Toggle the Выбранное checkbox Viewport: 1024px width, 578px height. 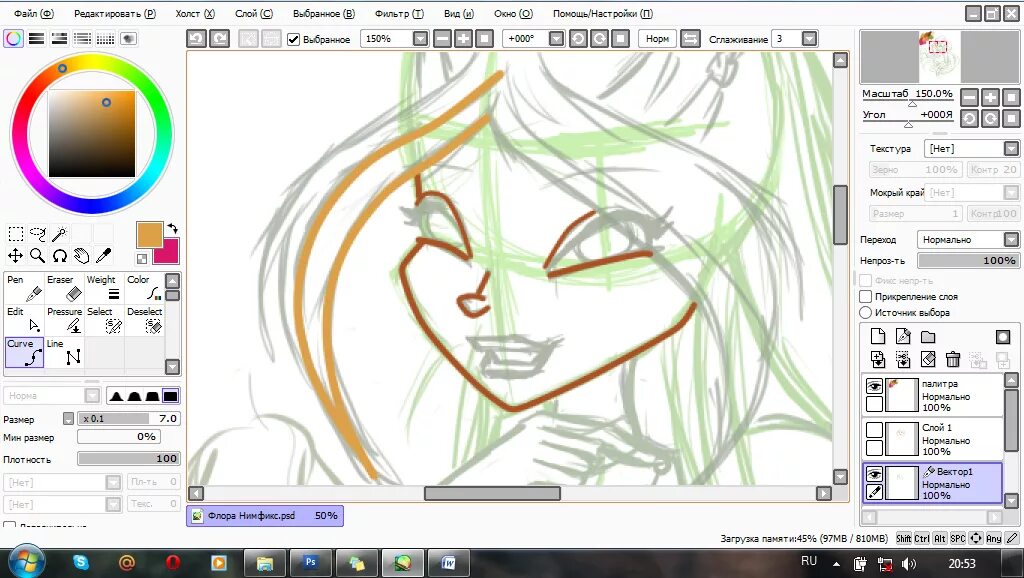click(293, 39)
